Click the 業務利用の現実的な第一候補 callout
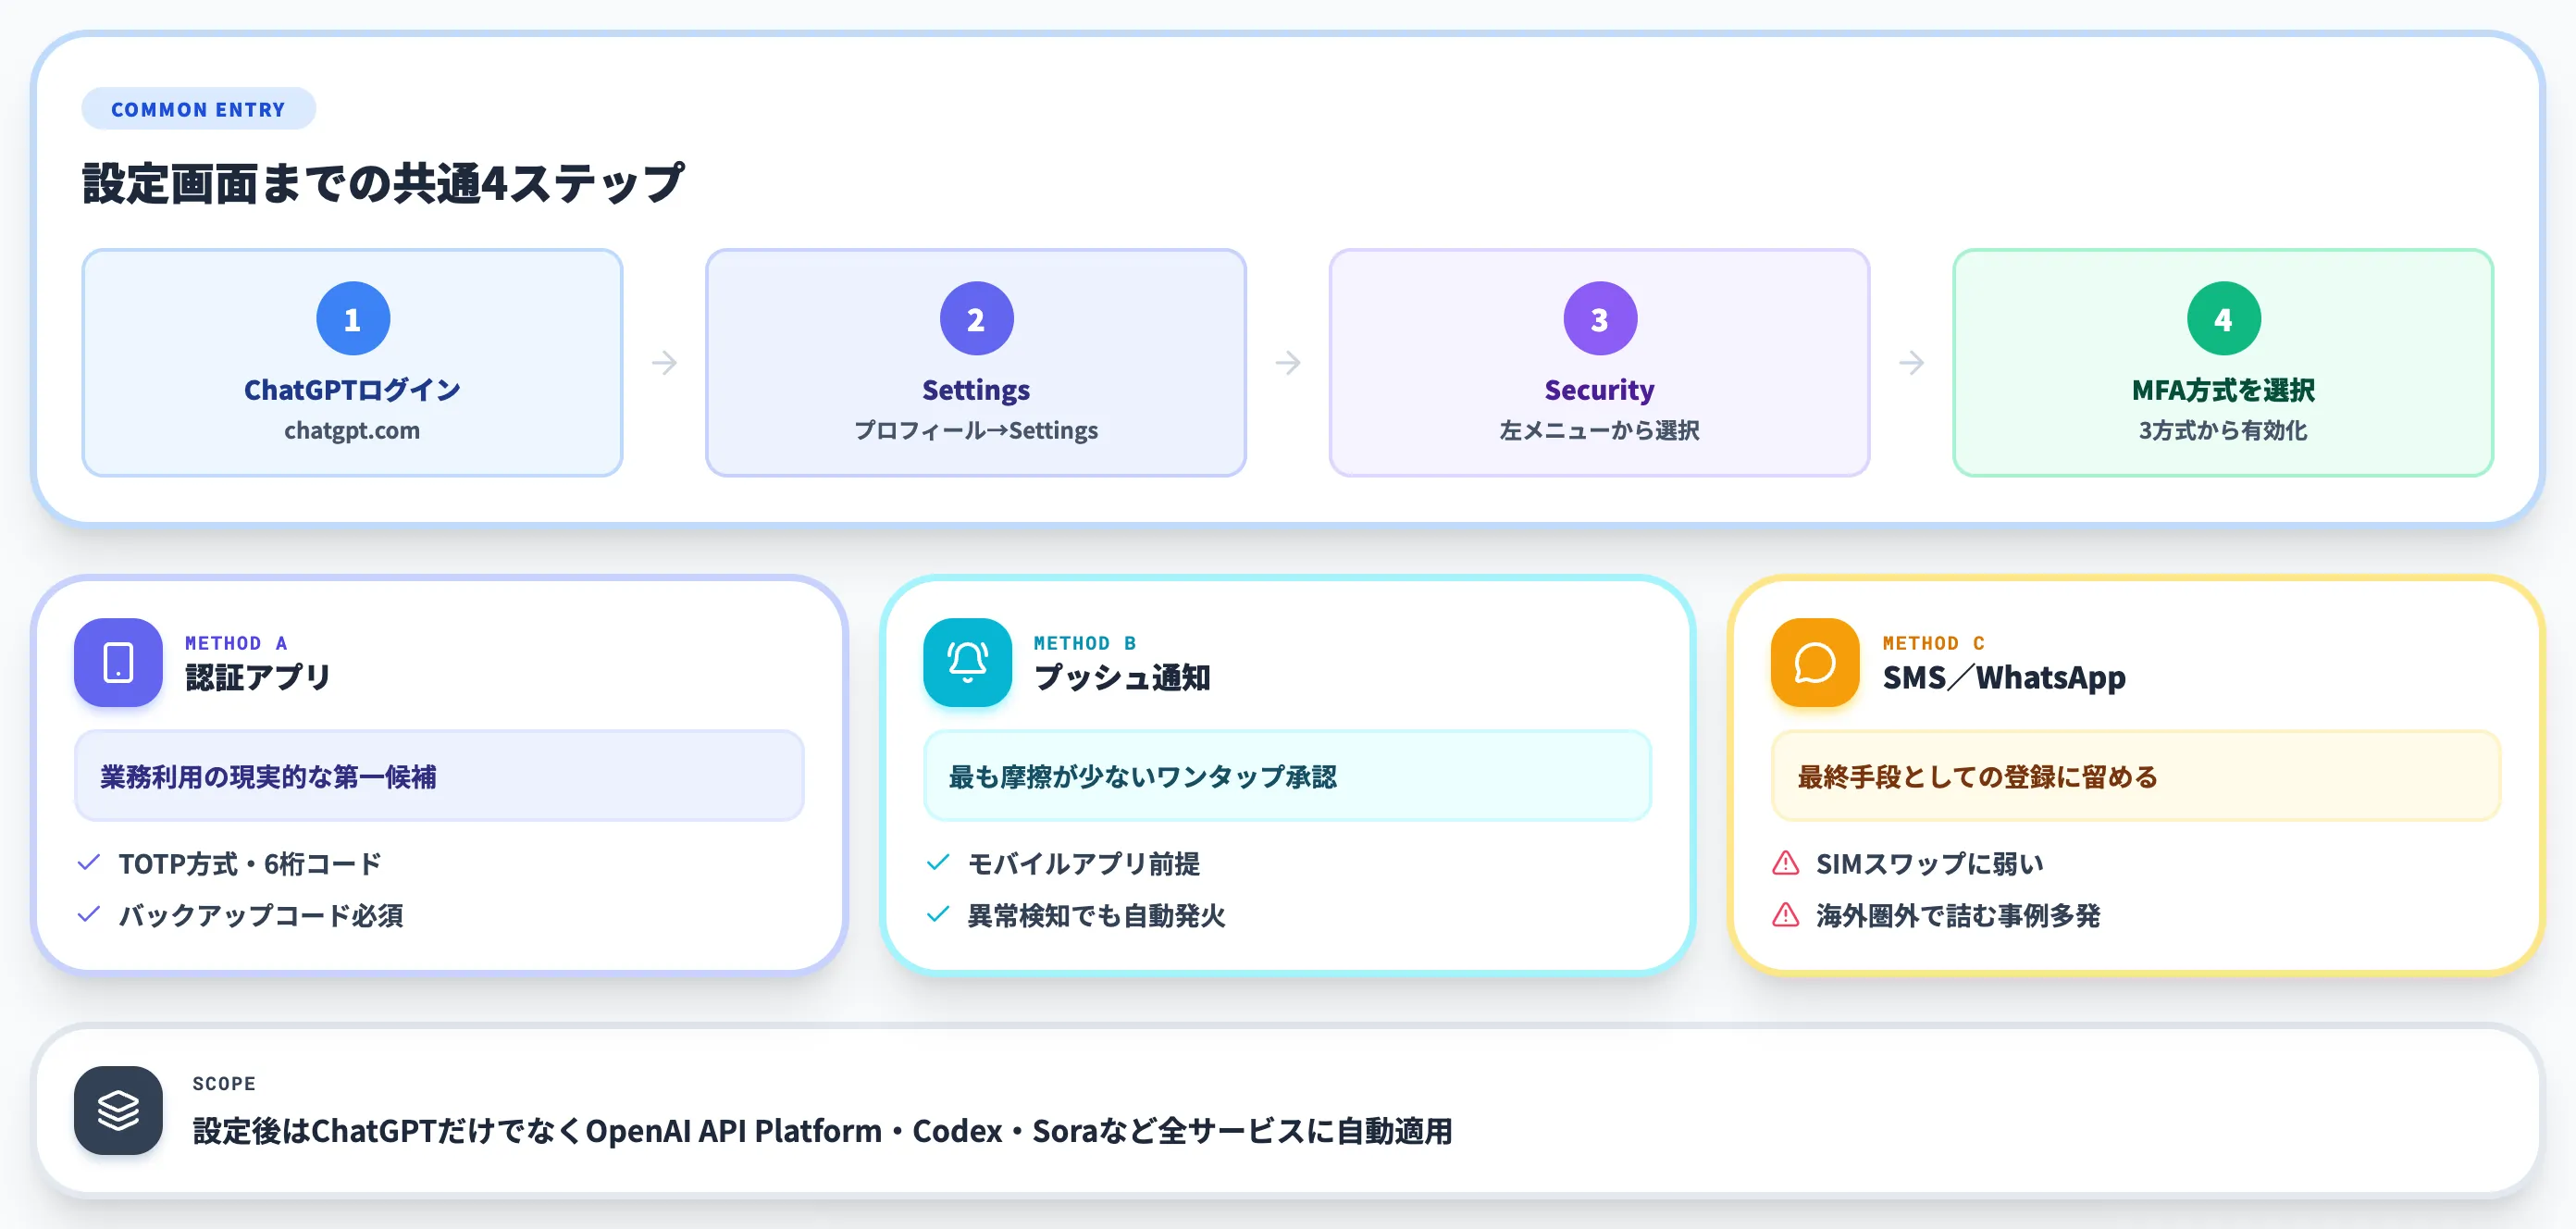The height and width of the screenshot is (1229, 2576). (439, 776)
